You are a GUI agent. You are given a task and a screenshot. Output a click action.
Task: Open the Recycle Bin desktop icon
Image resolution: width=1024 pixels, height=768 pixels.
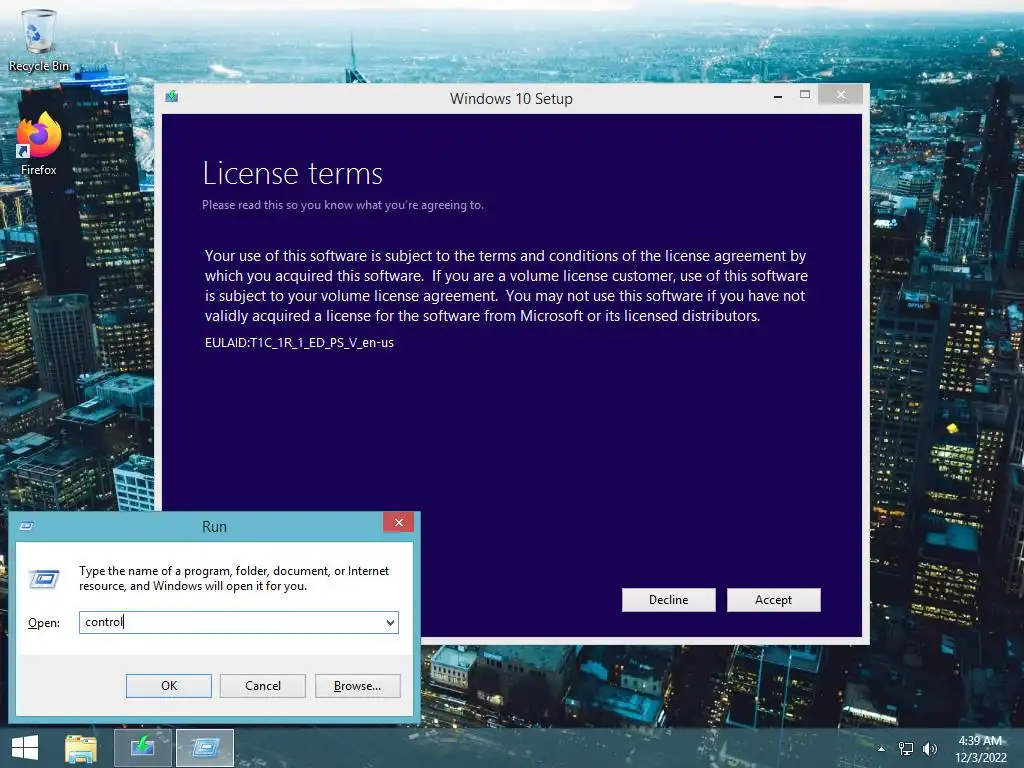tap(39, 40)
